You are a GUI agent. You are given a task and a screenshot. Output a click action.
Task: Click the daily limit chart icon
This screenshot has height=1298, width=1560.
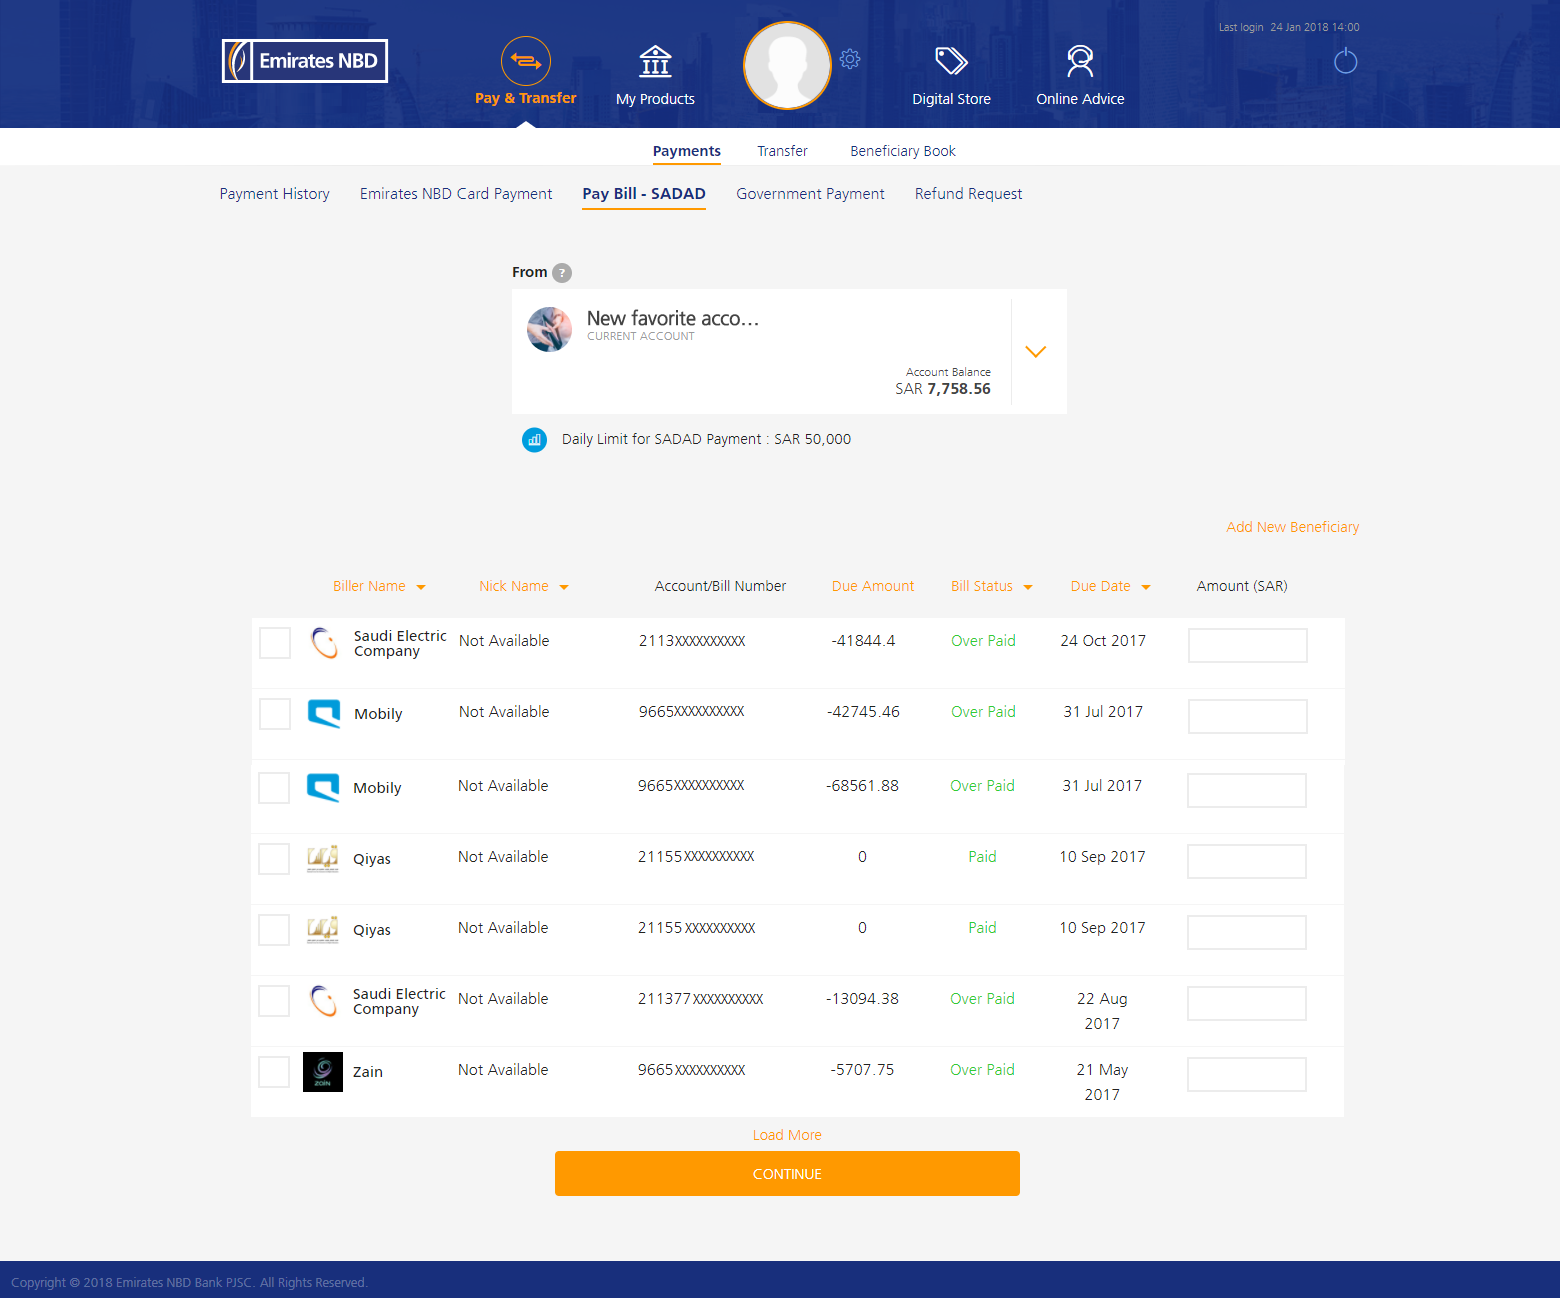(534, 440)
